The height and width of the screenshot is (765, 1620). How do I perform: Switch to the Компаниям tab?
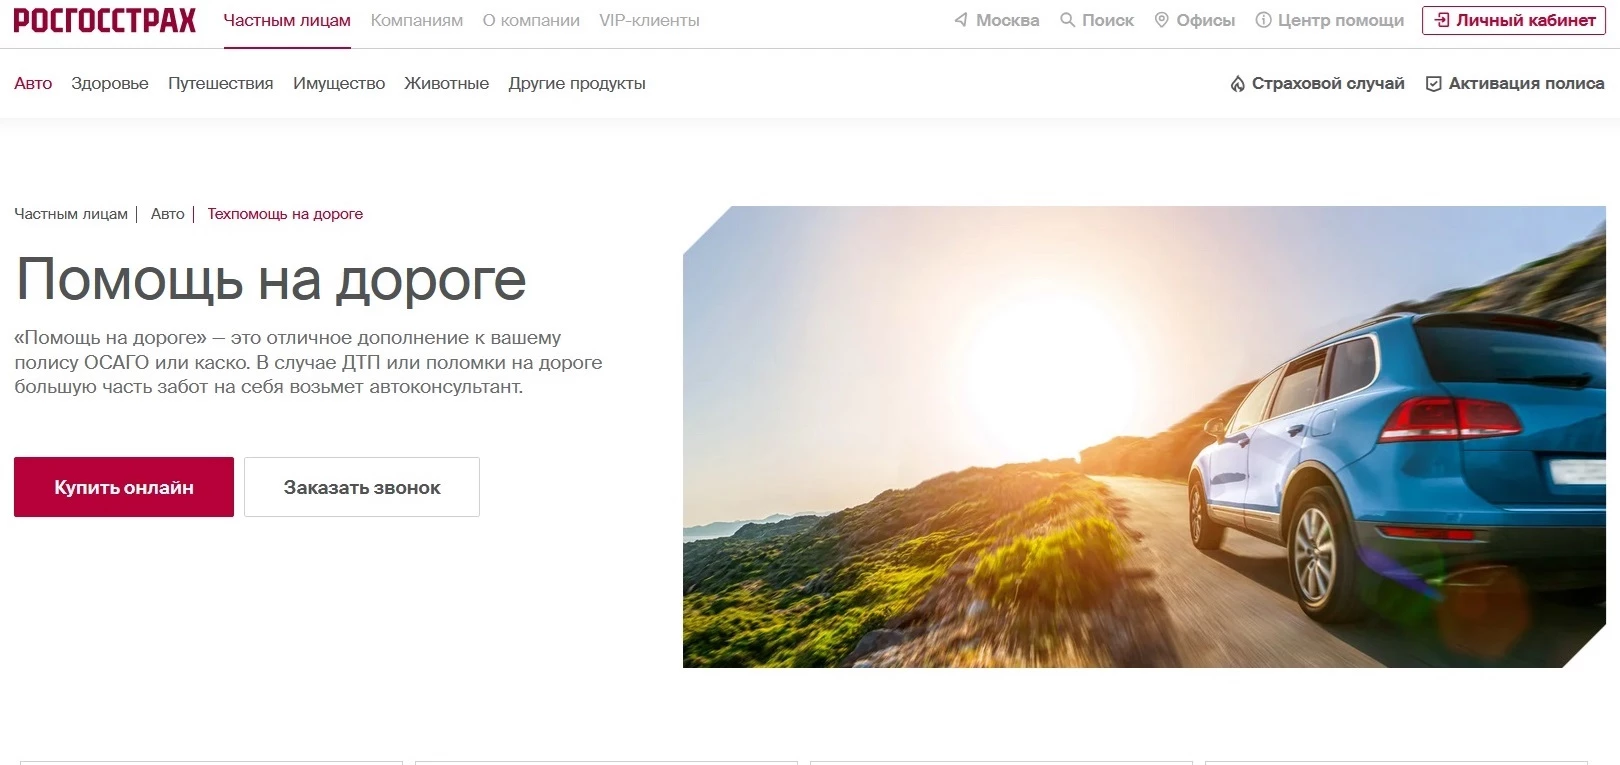point(417,20)
